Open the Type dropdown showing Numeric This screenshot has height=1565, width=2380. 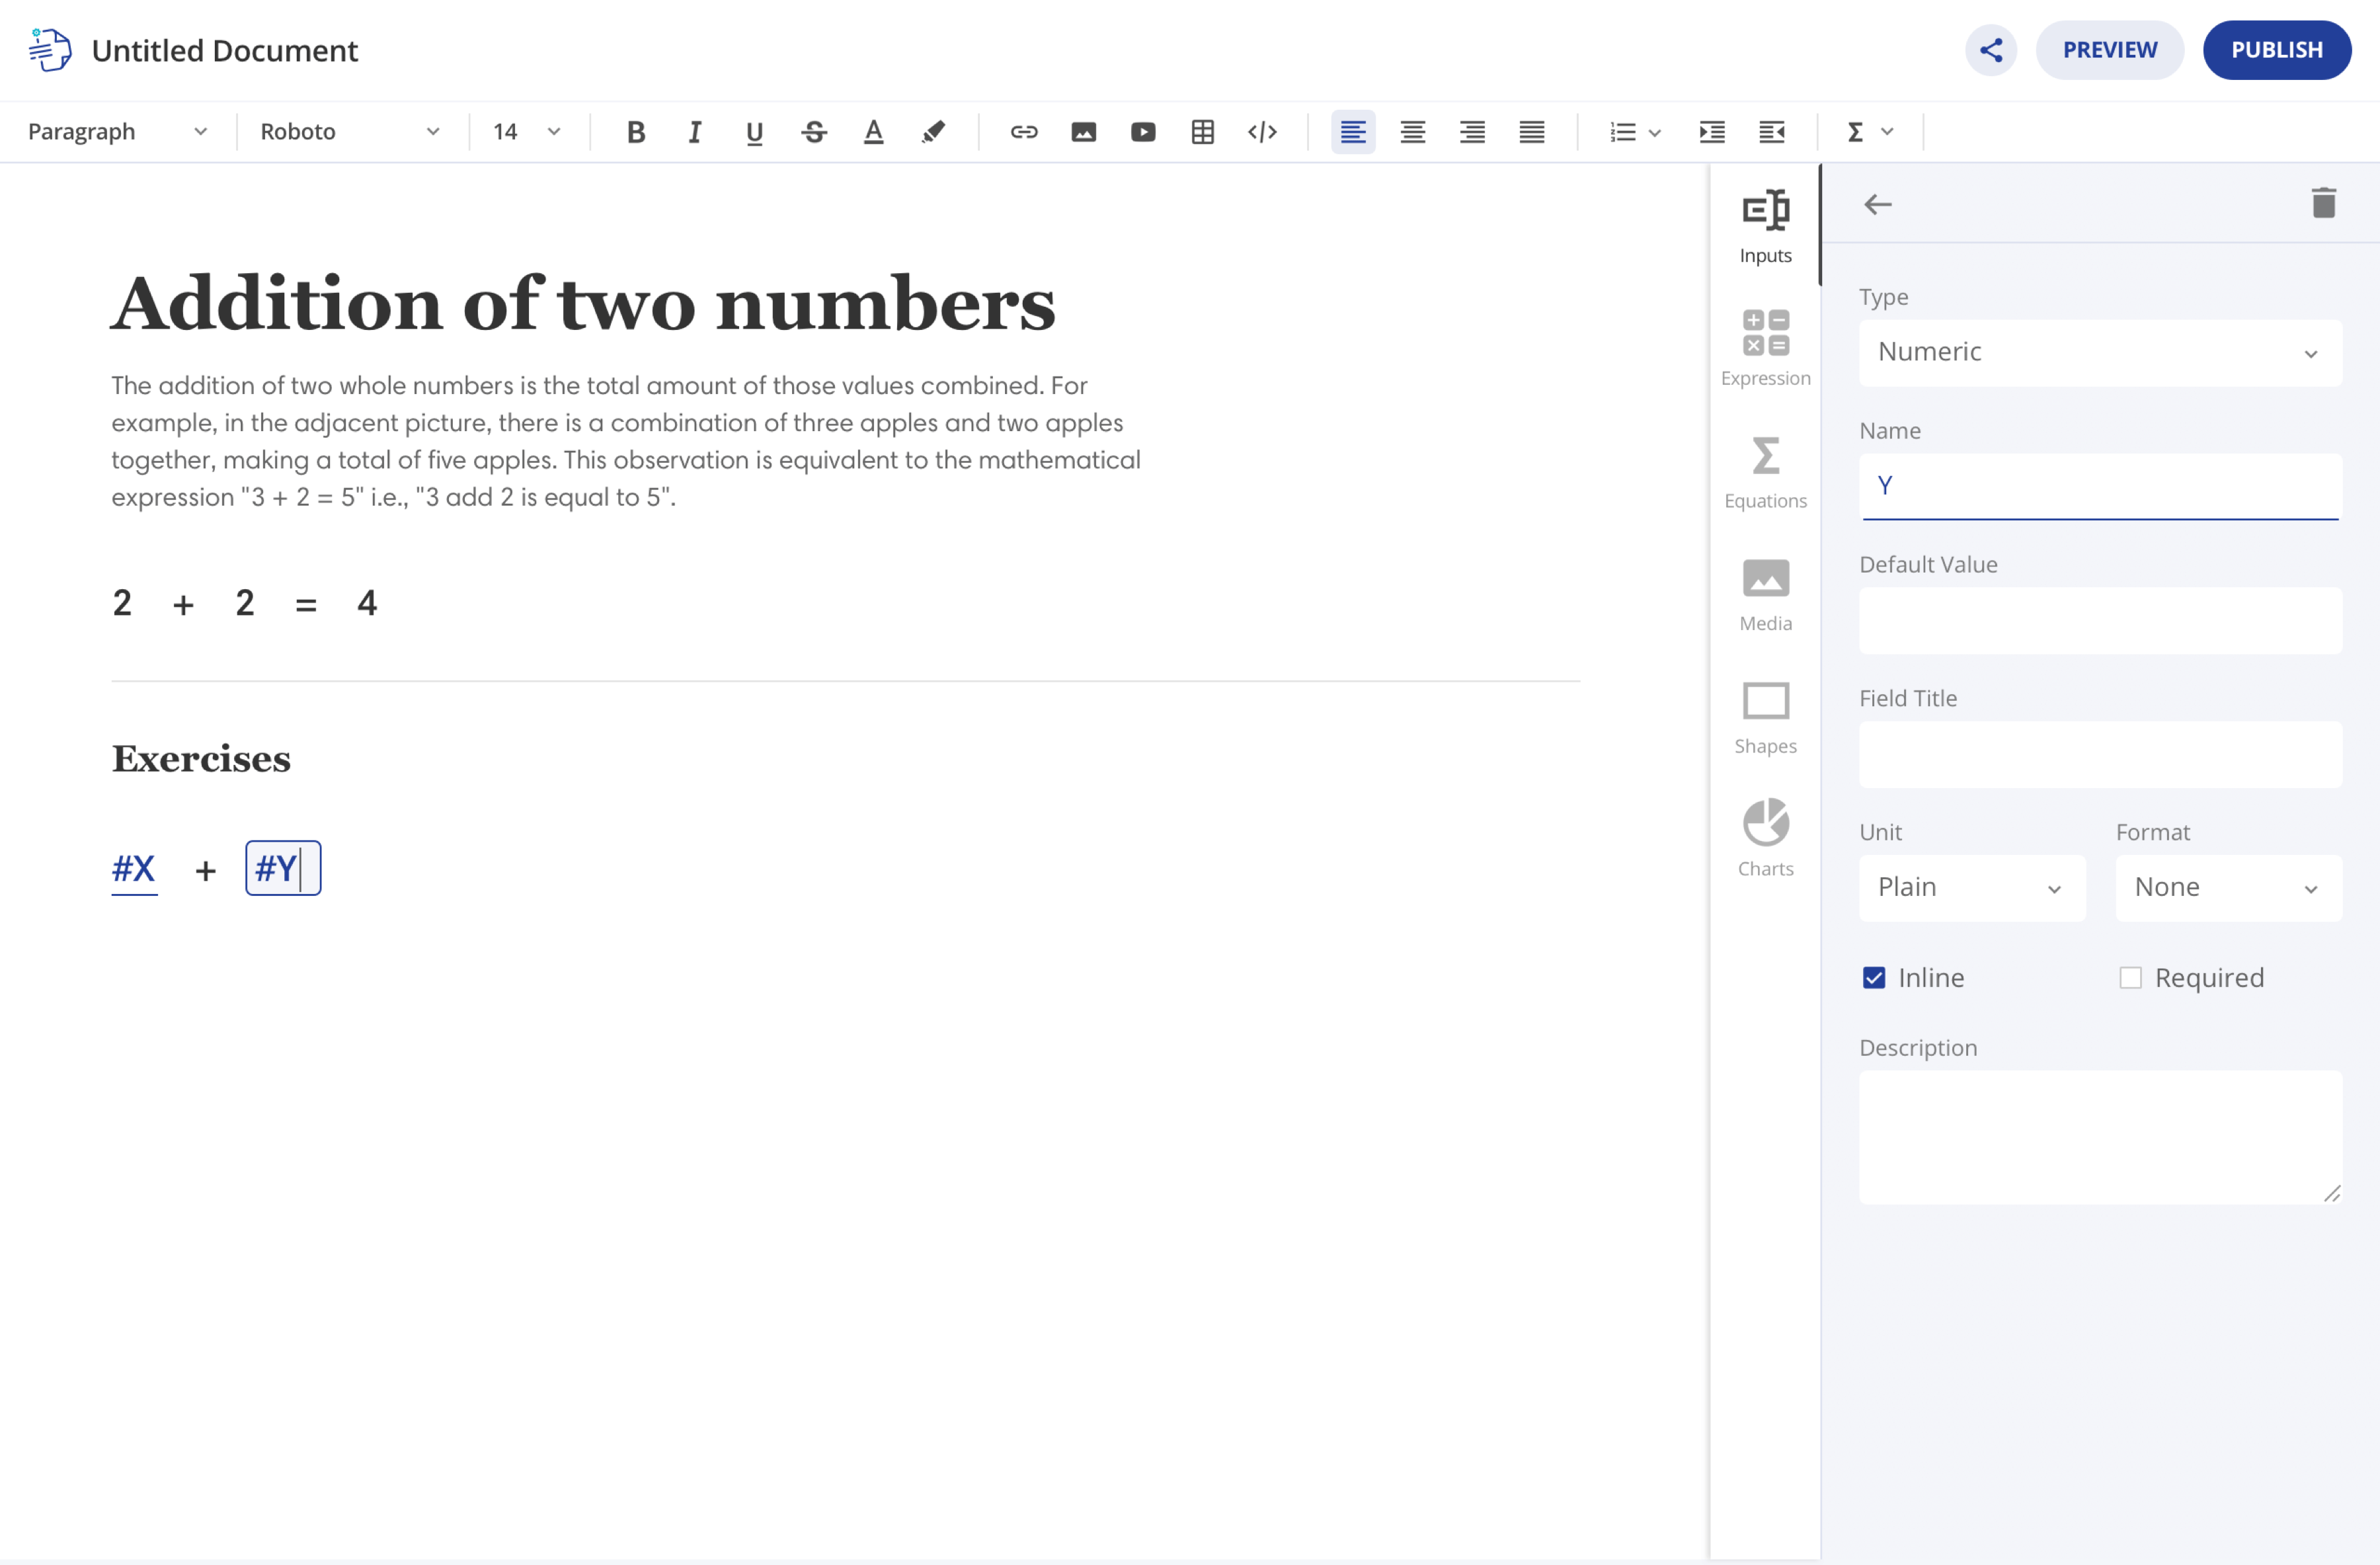click(2098, 353)
